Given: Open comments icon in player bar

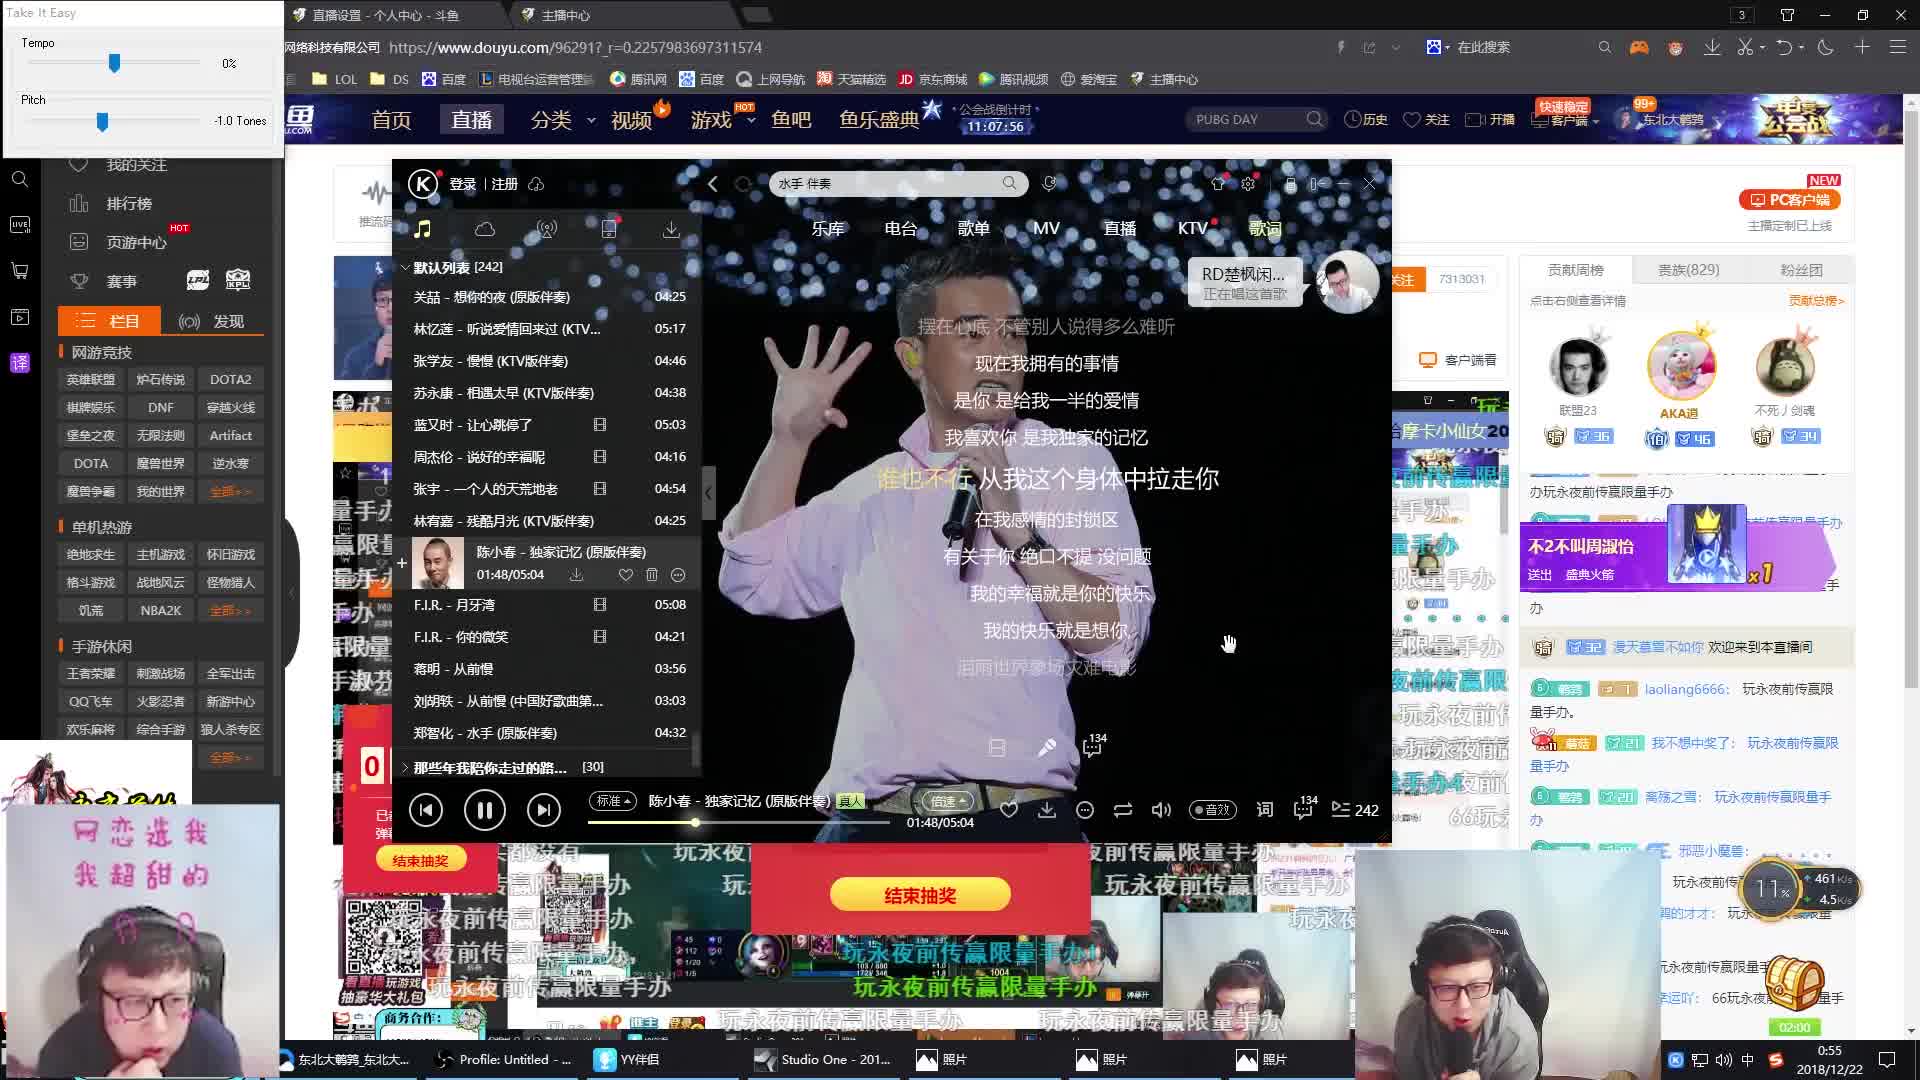Looking at the screenshot, I should [x=1304, y=808].
